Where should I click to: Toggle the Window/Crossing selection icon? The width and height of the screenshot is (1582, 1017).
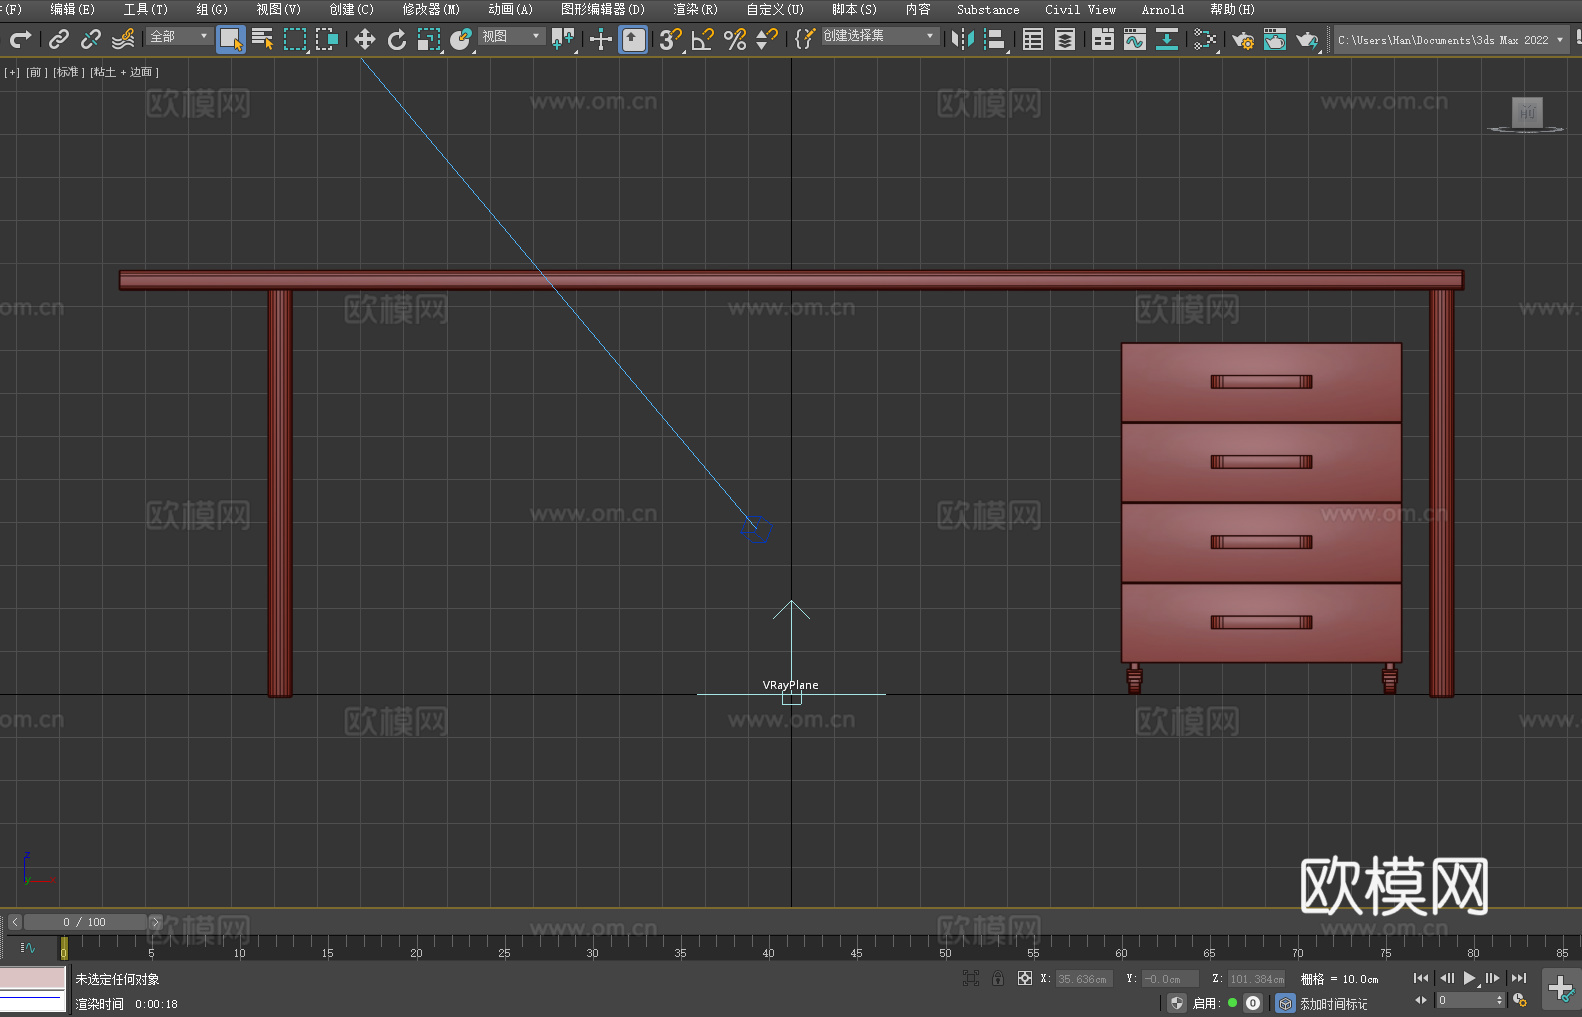327,39
